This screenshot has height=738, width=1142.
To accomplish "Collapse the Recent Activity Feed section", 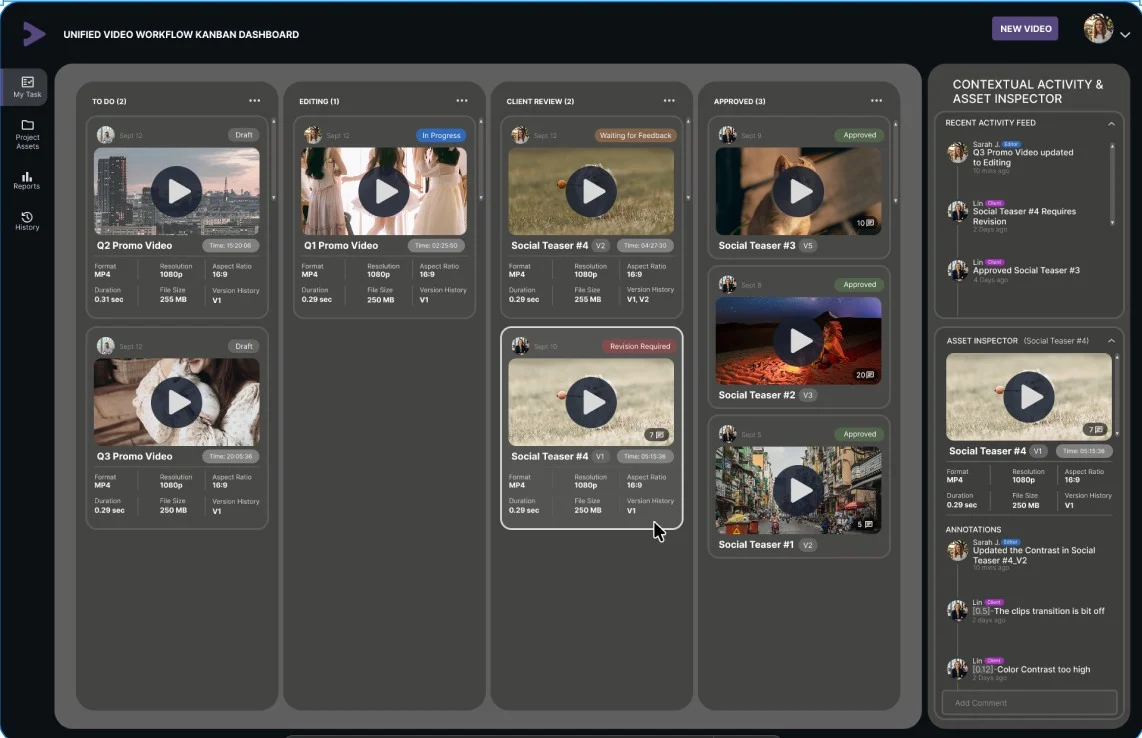I will 1111,124.
